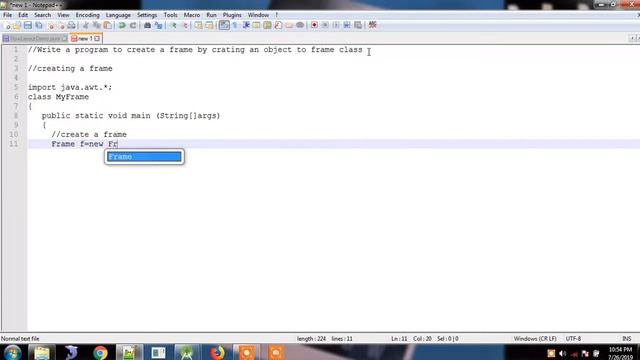Screen dimensions: 640x360
Task: Open File Explorer from taskbar
Action: [x=42, y=352]
